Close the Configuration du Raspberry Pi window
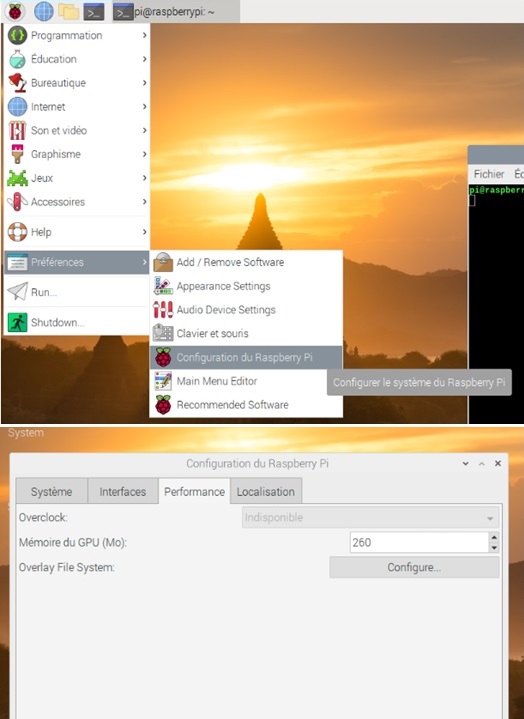The height and width of the screenshot is (719, 524). (x=498, y=464)
